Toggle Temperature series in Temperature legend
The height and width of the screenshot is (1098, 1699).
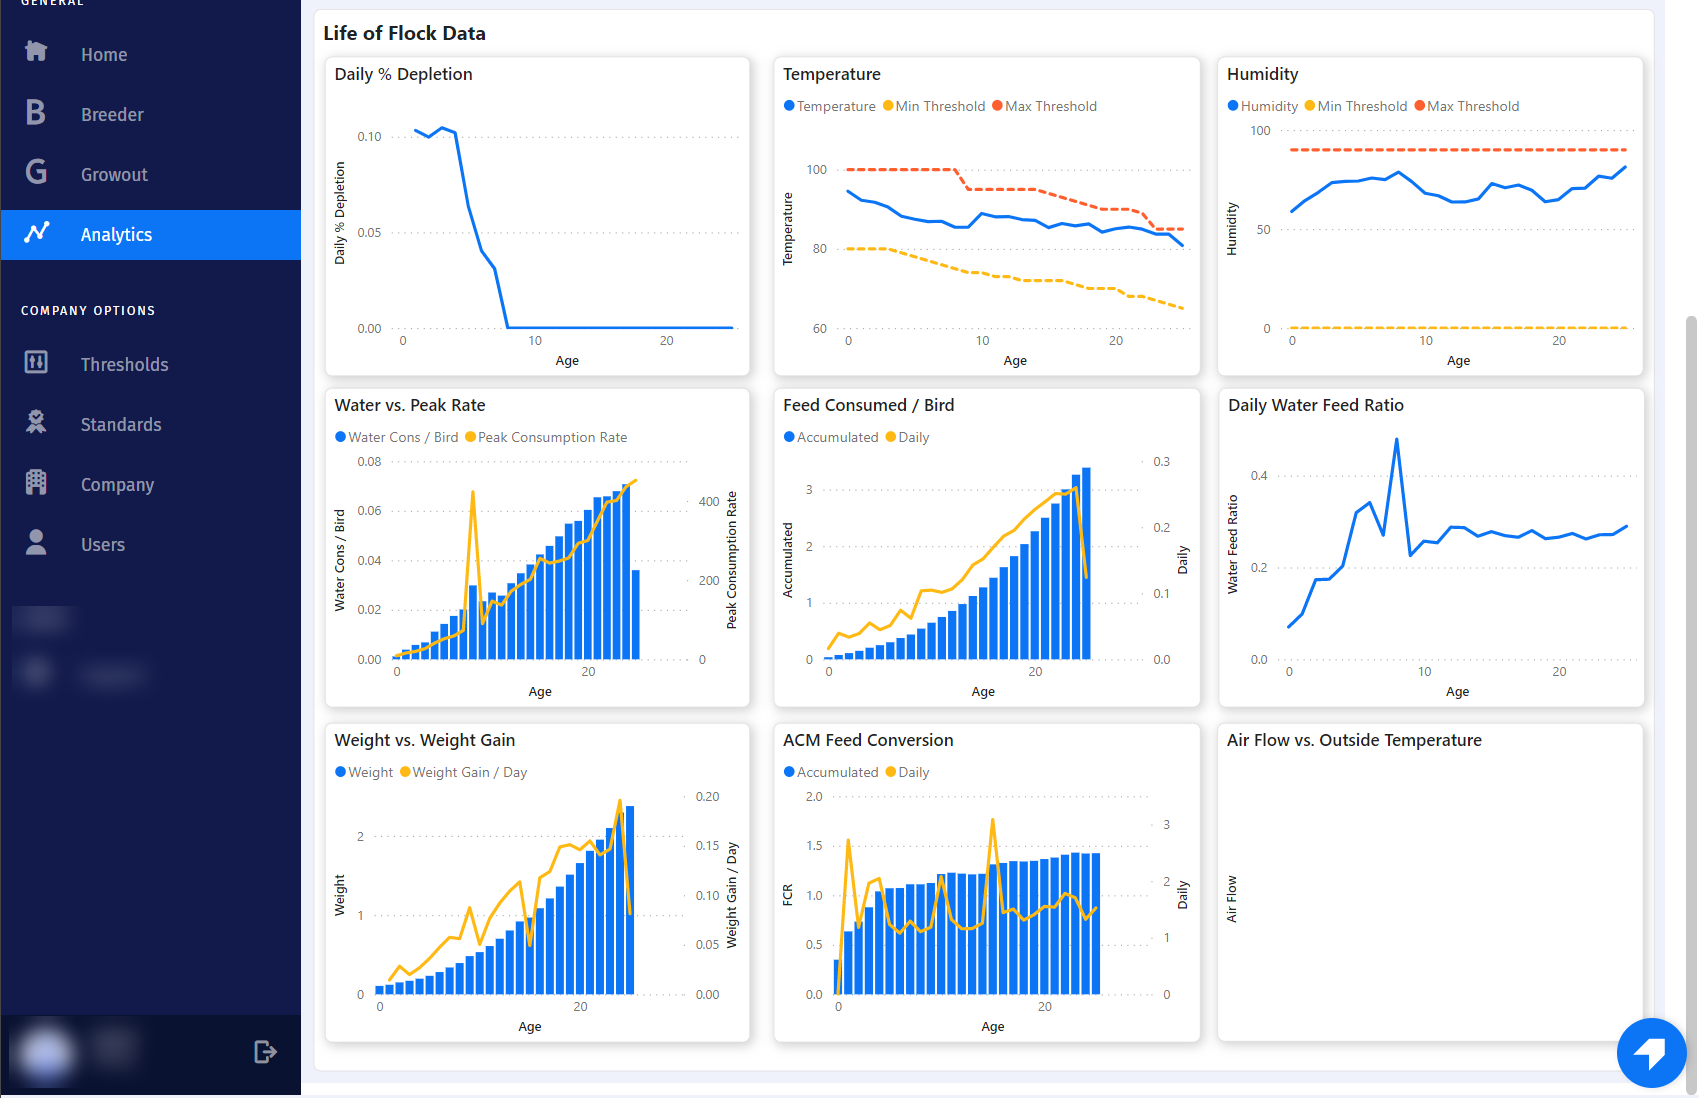click(830, 106)
